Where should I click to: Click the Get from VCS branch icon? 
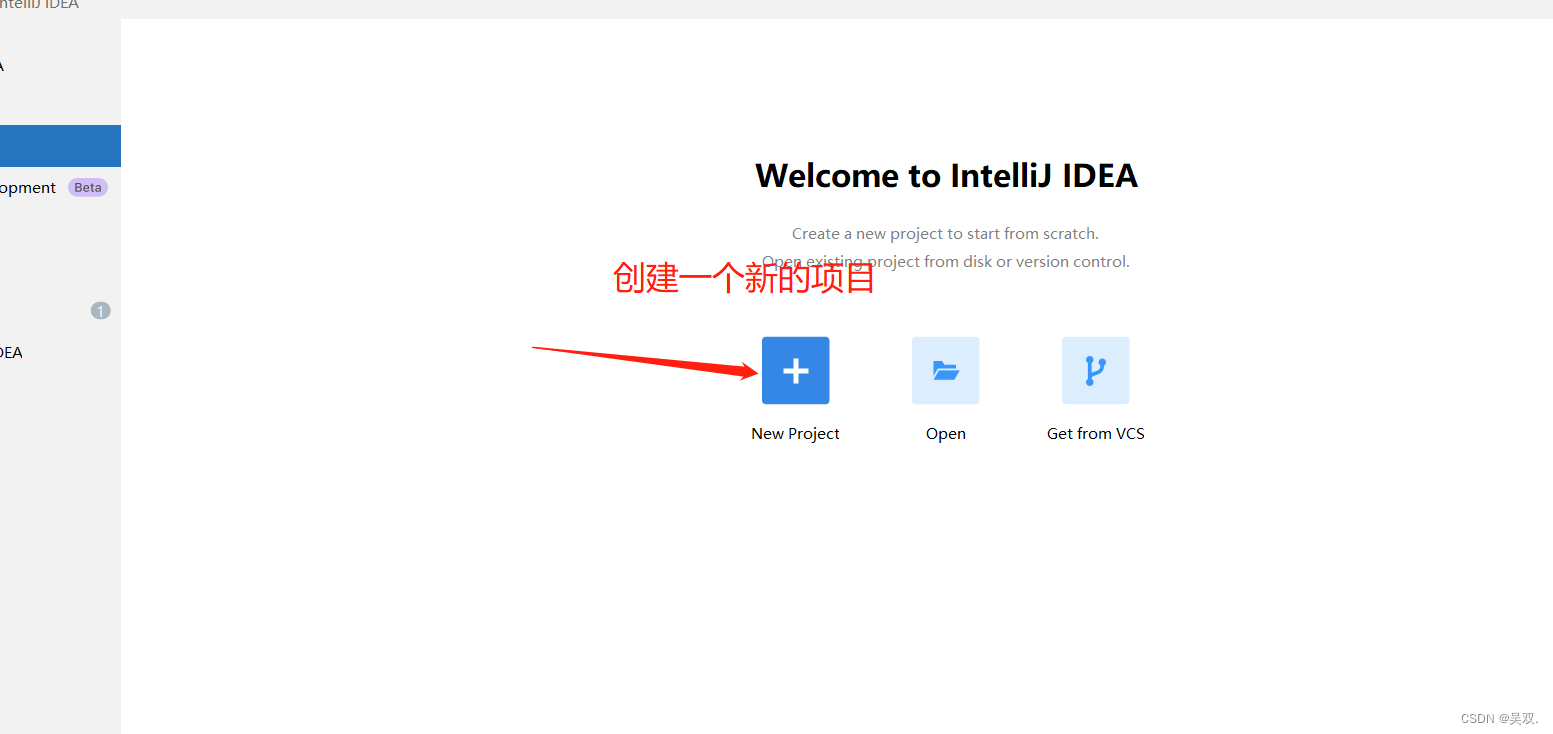click(1095, 371)
